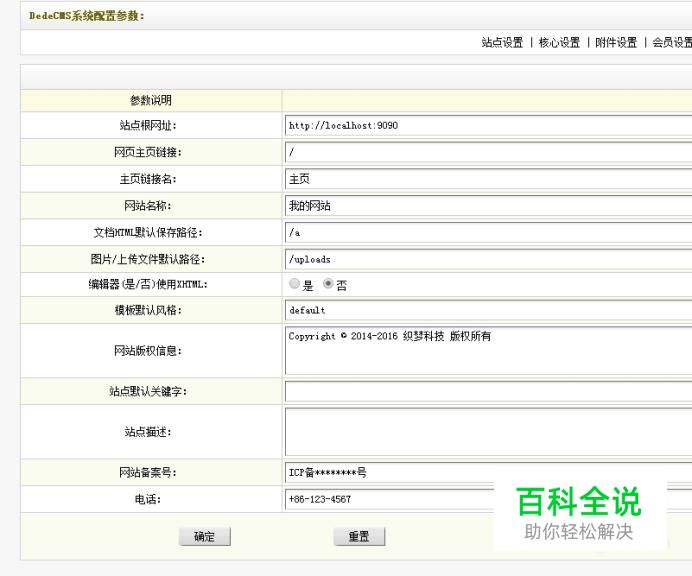The height and width of the screenshot is (576, 692).
Task: Click the 模板默认风格 label
Action: coord(148,310)
